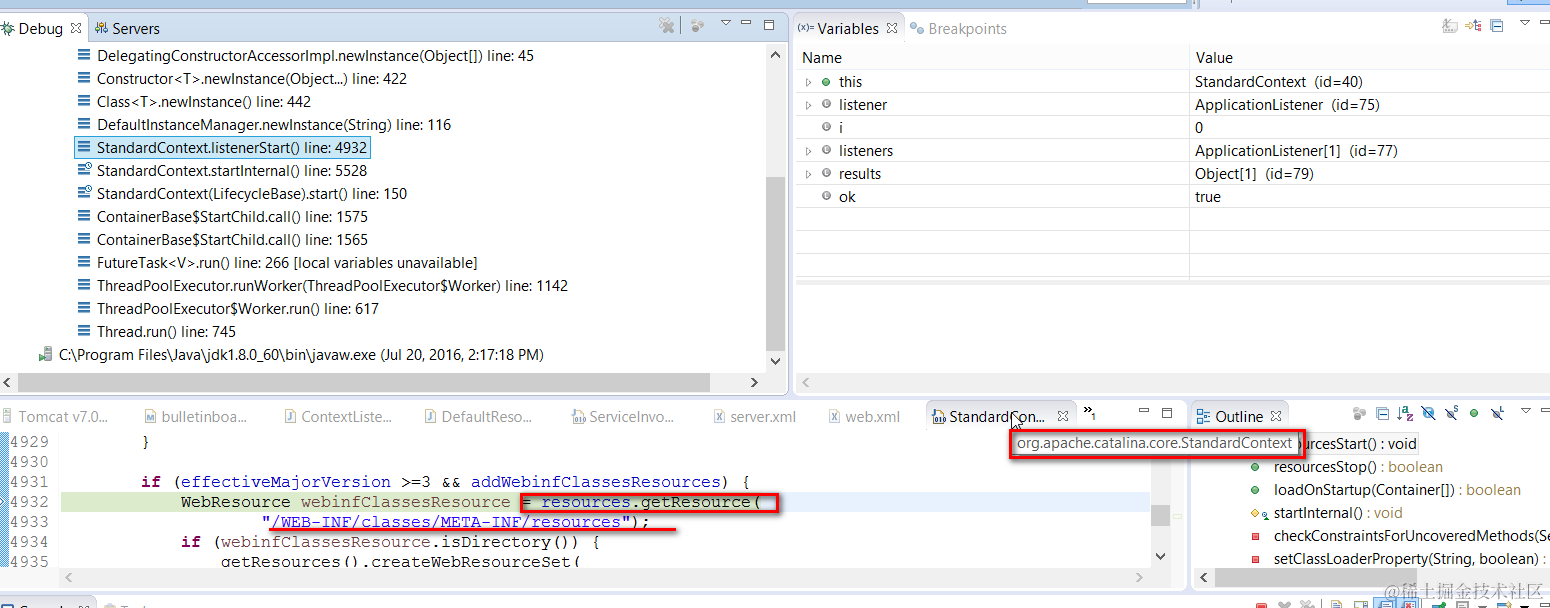This screenshot has width=1550, height=608.
Task: Close the Variables tab
Action: [x=891, y=28]
